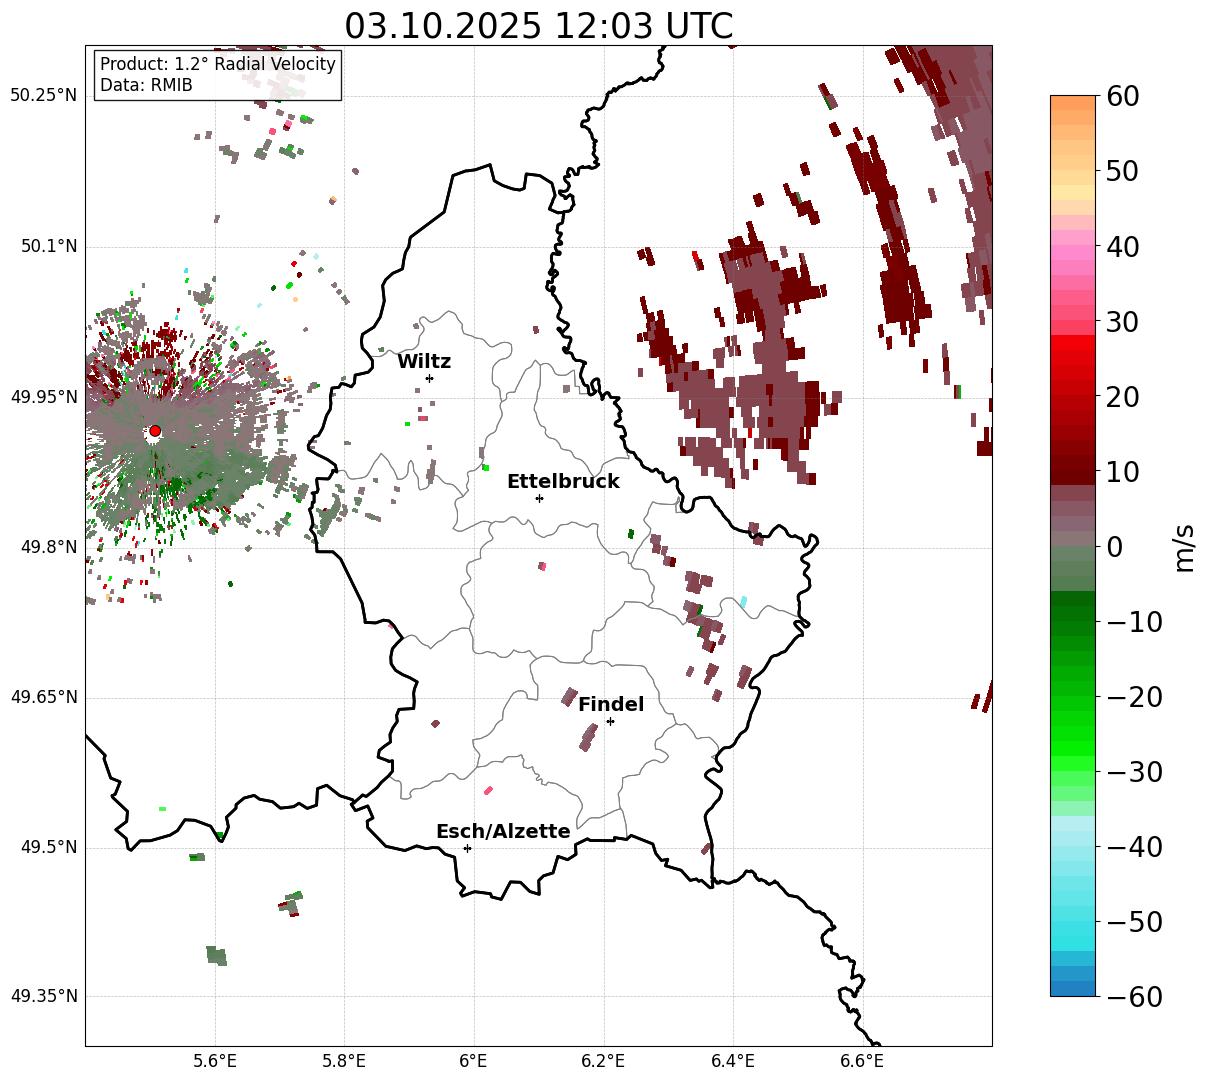Viewport: 1207px width, 1081px height.
Task: Click the red radar site marker dot
Action: pyautogui.click(x=155, y=431)
